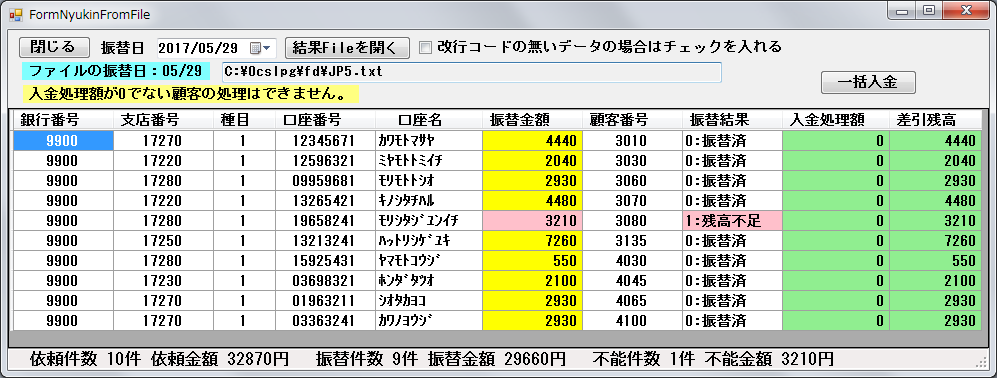Viewport: 997px width, 378px height.
Task: Click account number 15925431 cell
Action: [326, 261]
